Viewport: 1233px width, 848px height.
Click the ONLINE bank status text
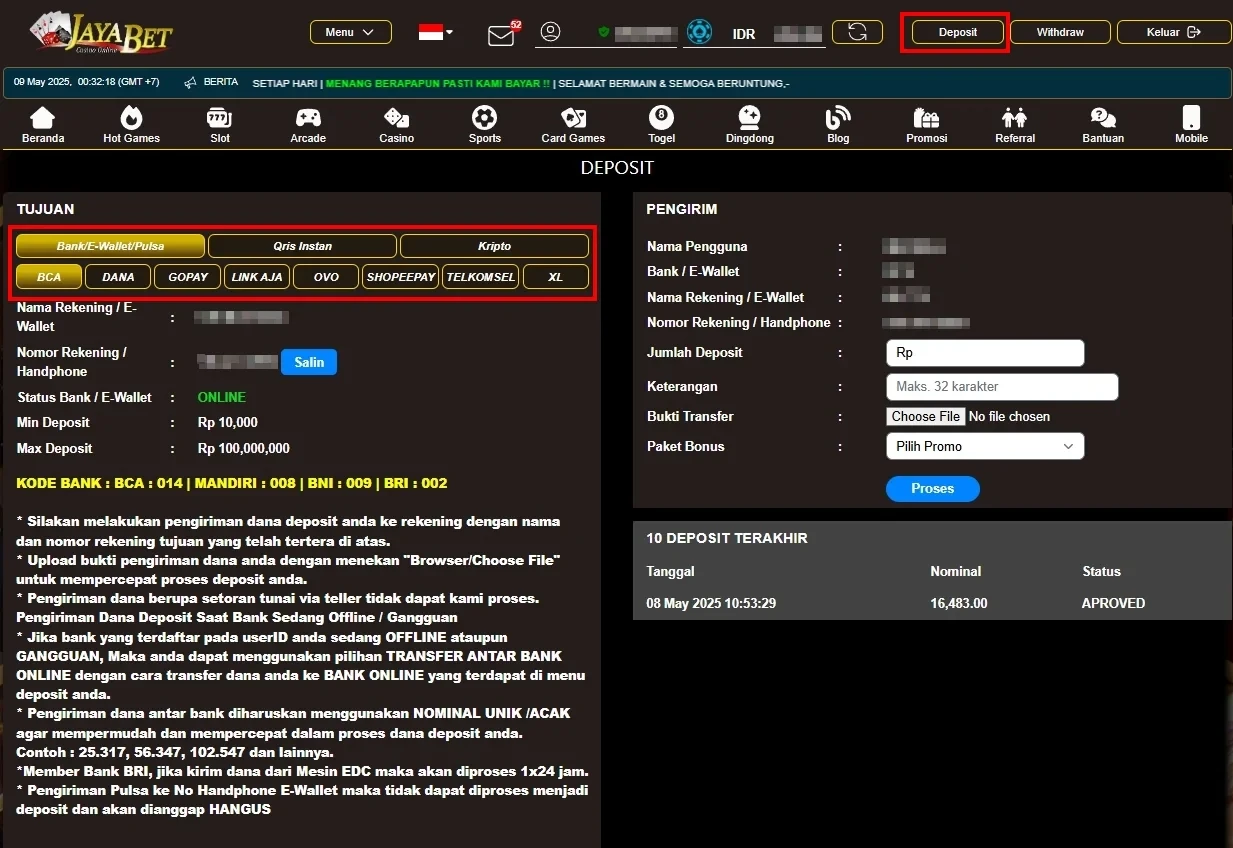point(222,397)
